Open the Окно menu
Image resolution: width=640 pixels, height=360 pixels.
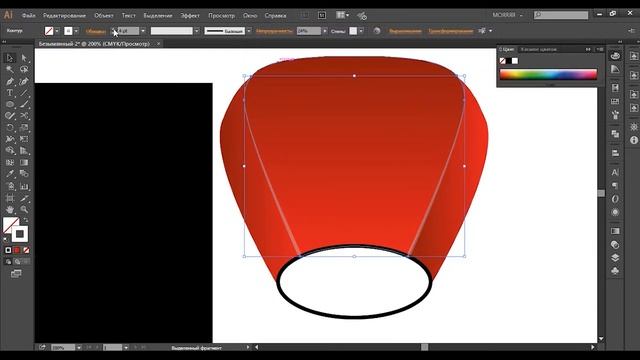point(250,16)
